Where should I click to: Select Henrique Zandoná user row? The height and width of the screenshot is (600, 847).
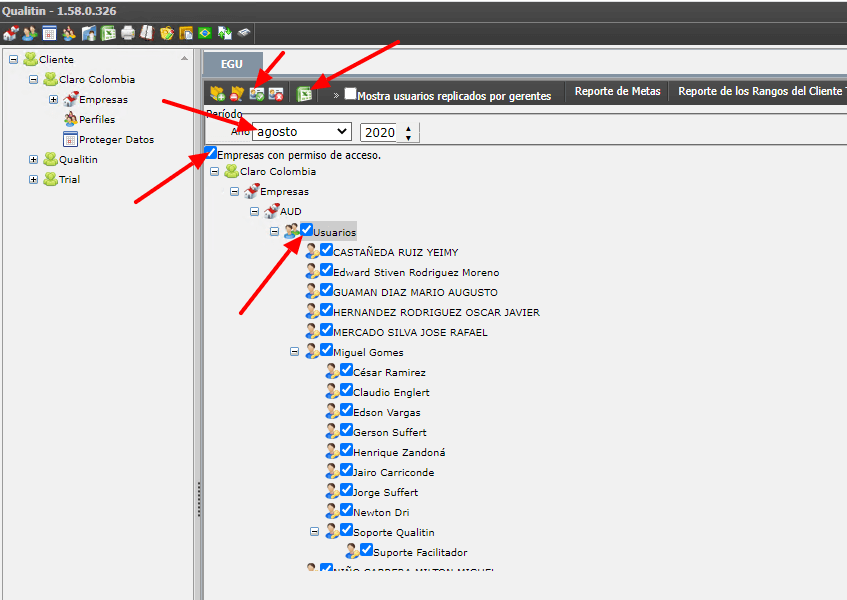[x=399, y=452]
